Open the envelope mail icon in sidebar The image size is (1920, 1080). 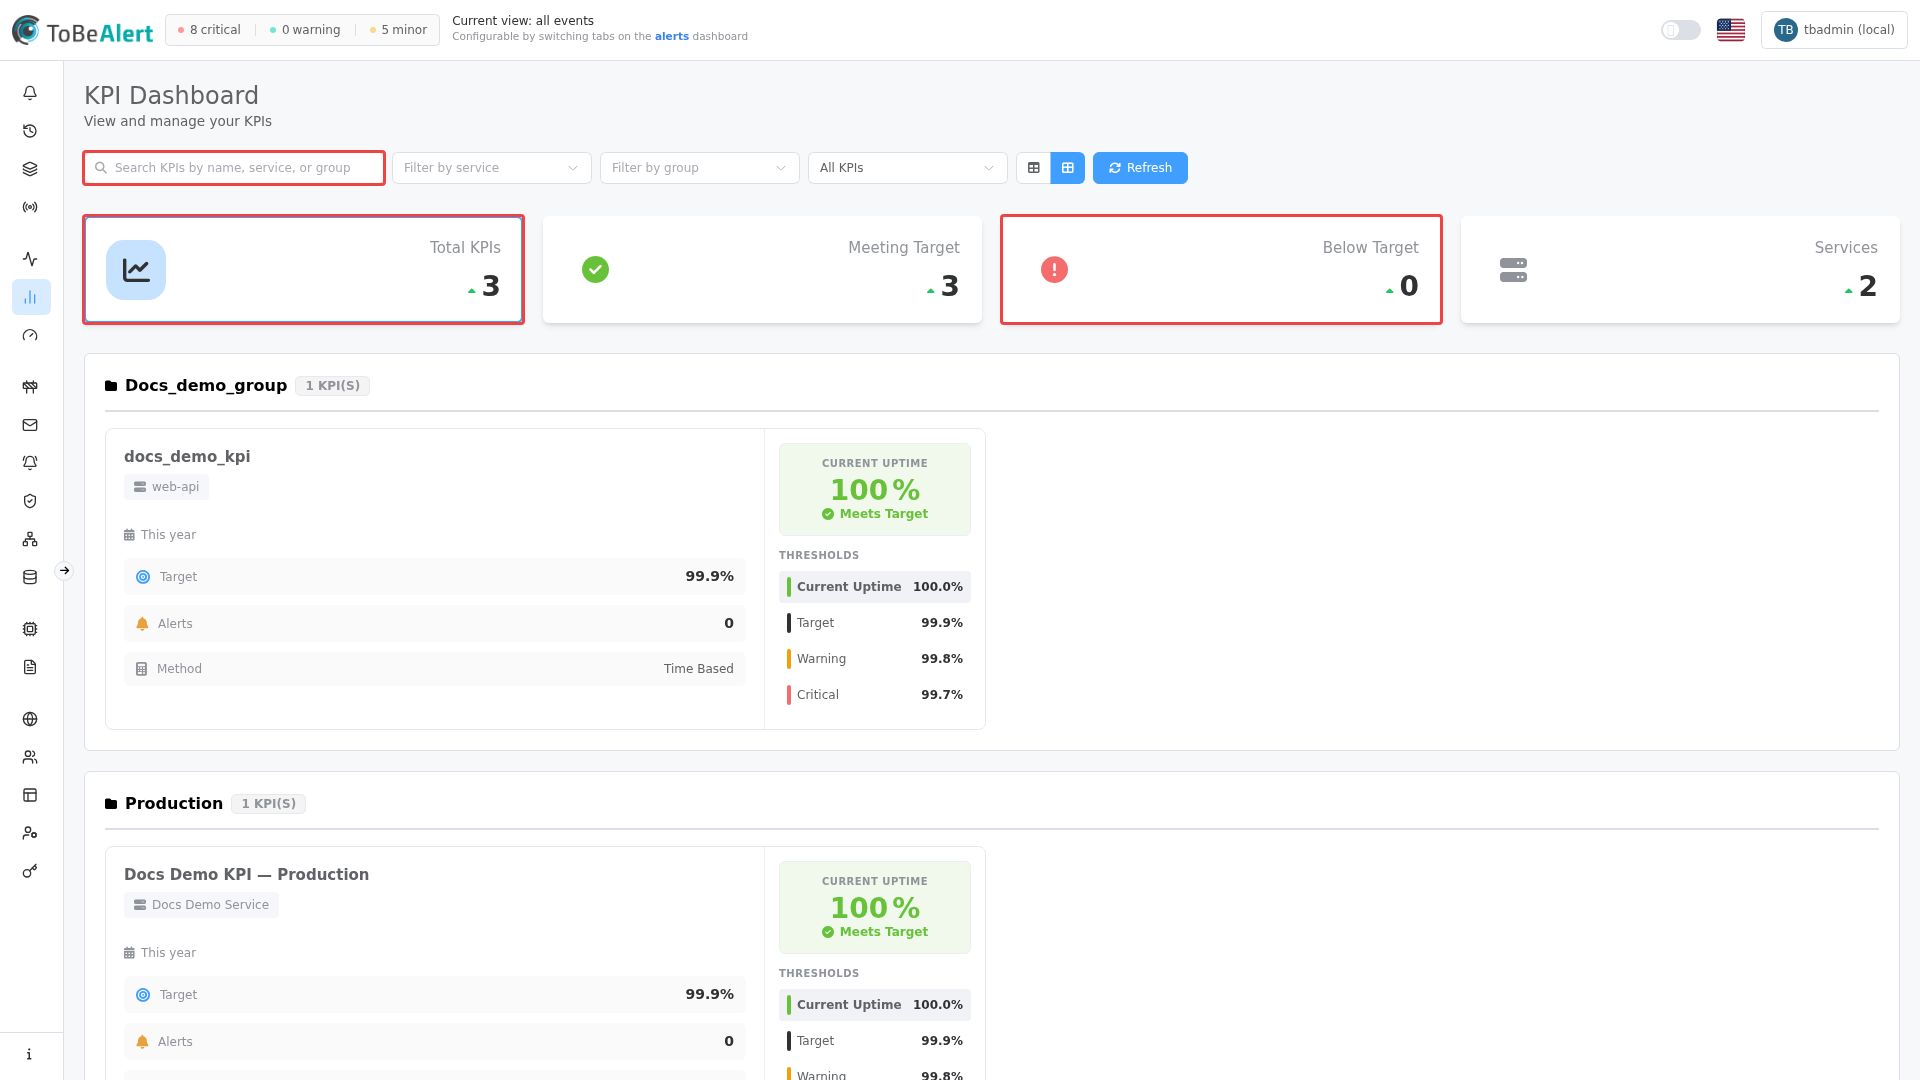(30, 425)
